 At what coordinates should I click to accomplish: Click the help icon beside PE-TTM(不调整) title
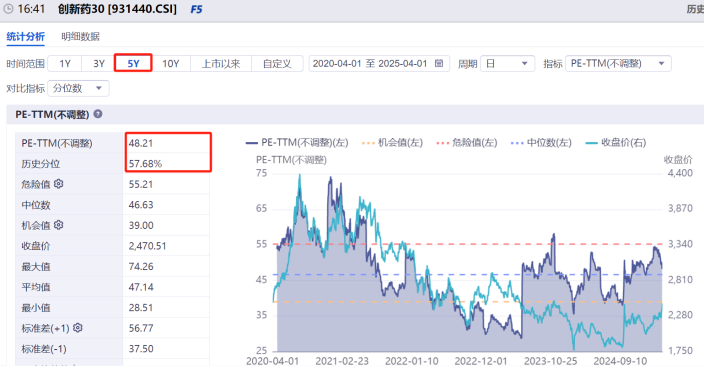98,114
